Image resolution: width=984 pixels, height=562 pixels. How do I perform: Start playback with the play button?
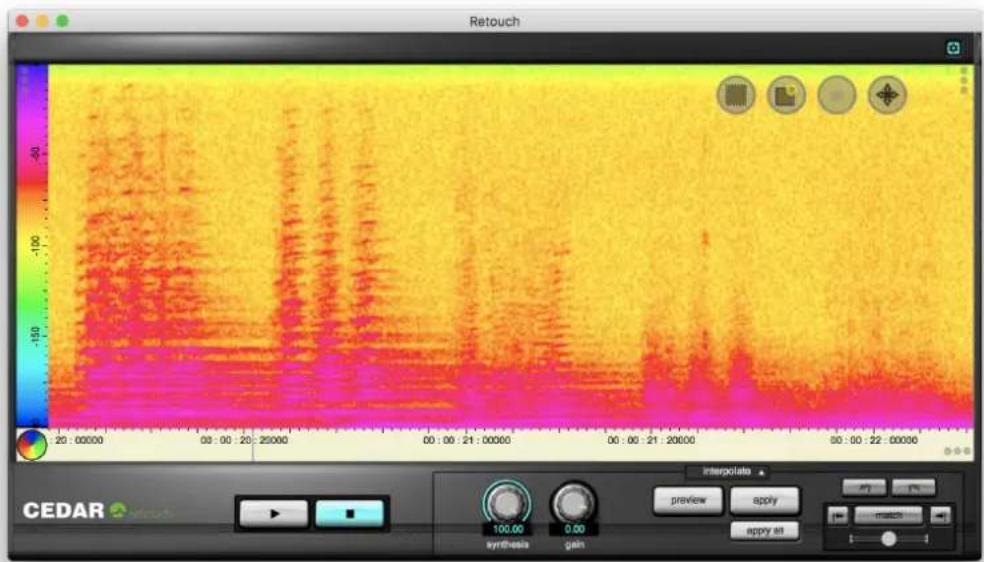click(274, 514)
